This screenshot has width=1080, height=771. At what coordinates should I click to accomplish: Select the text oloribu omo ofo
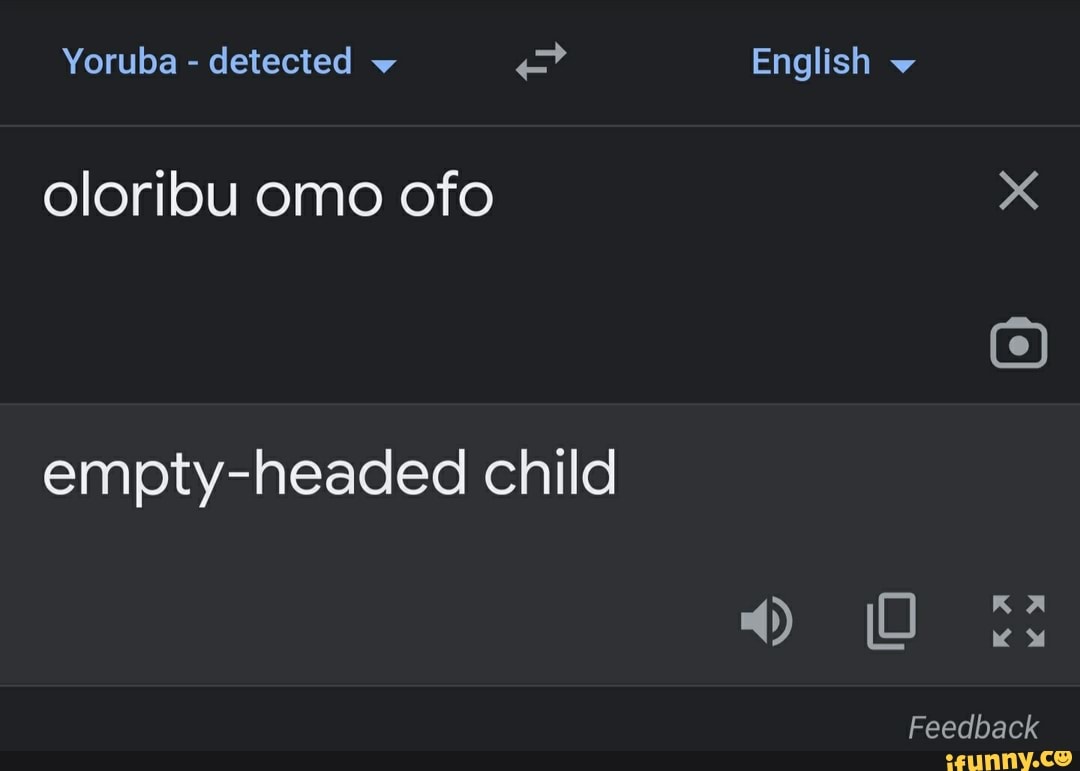click(x=268, y=196)
